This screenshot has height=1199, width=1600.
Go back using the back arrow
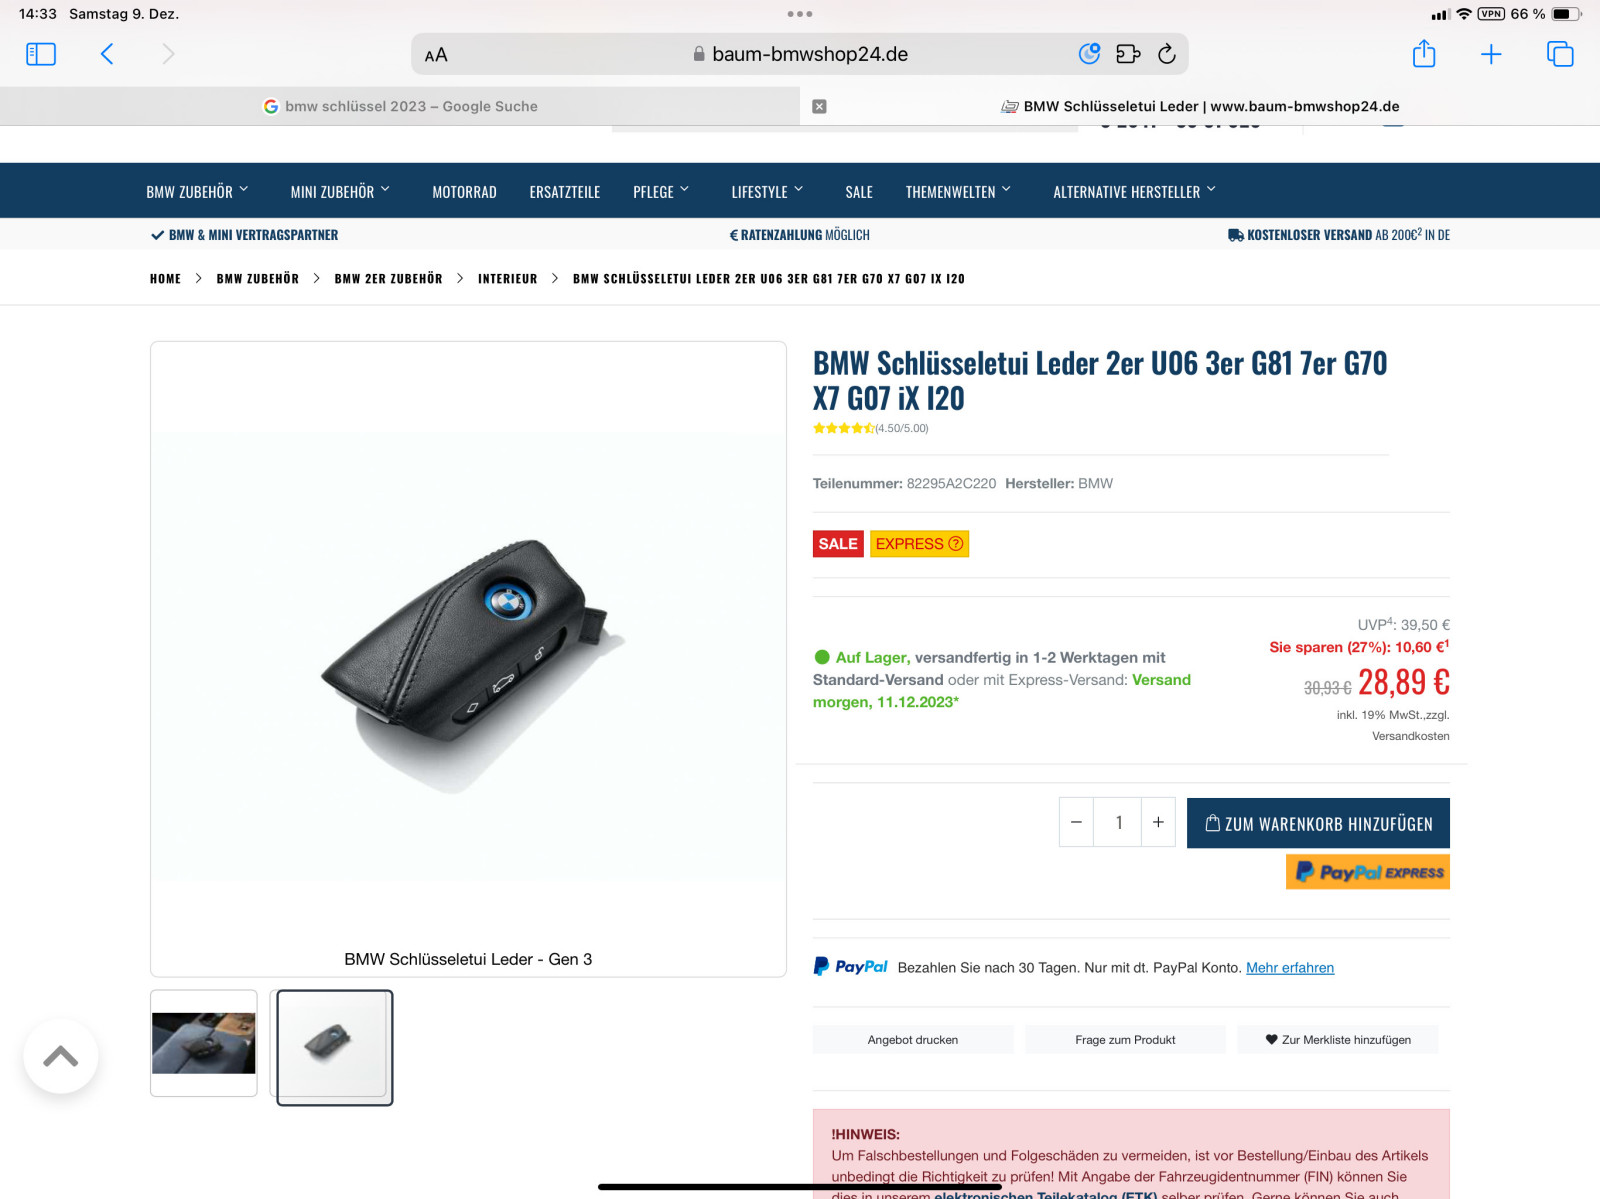(107, 54)
